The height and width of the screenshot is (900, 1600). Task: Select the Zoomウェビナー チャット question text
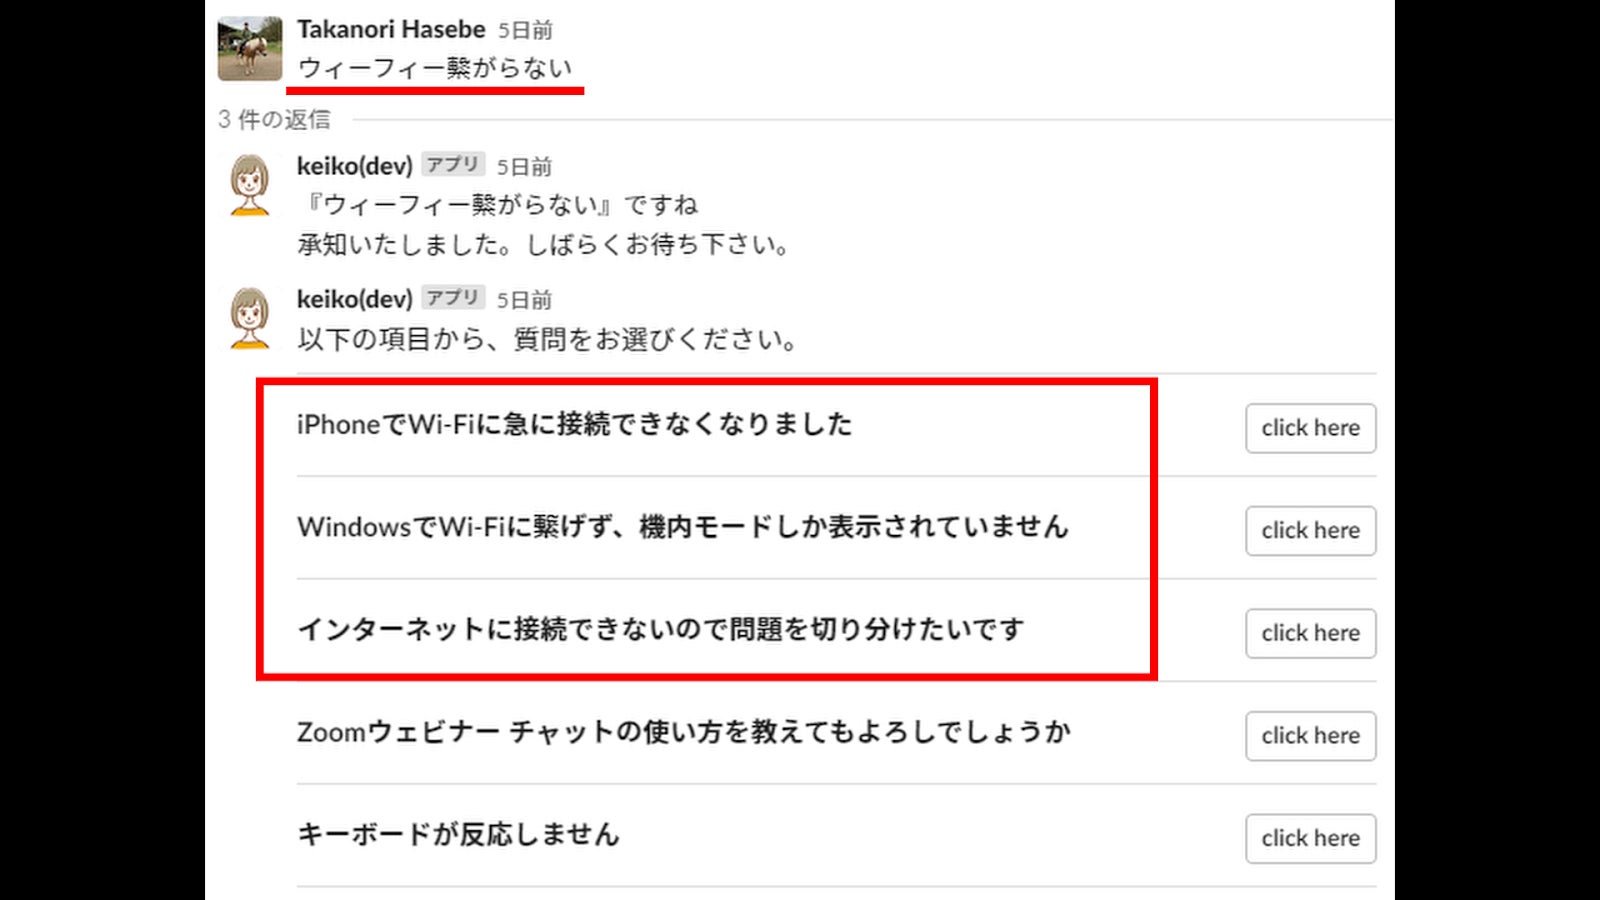click(x=684, y=732)
